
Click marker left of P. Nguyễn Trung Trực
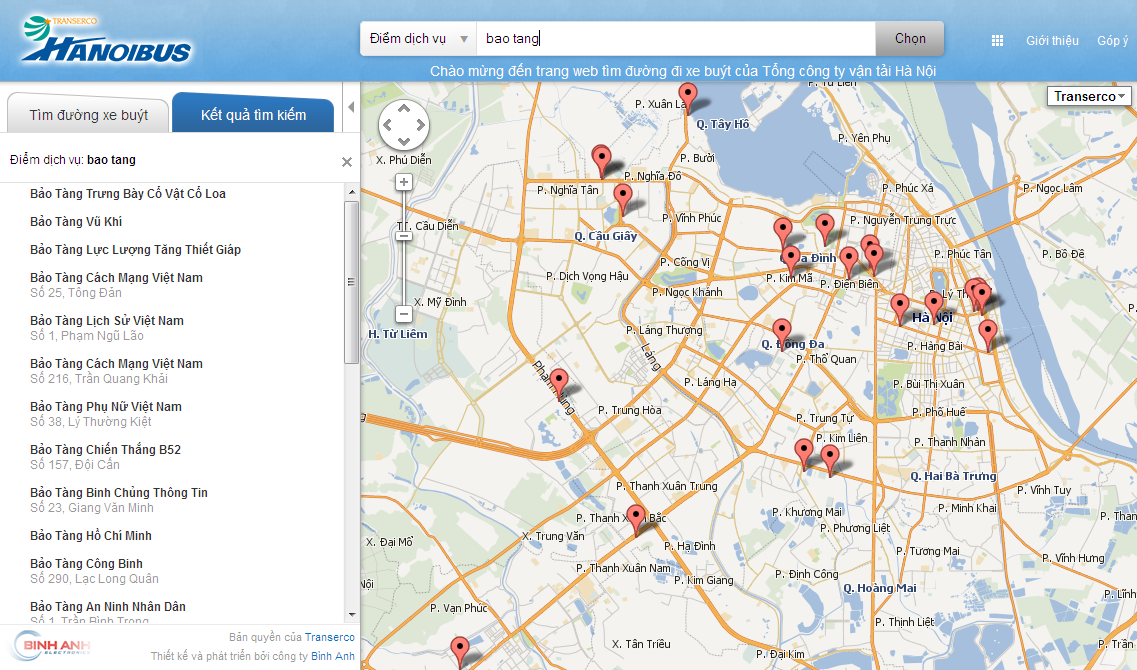tap(824, 229)
